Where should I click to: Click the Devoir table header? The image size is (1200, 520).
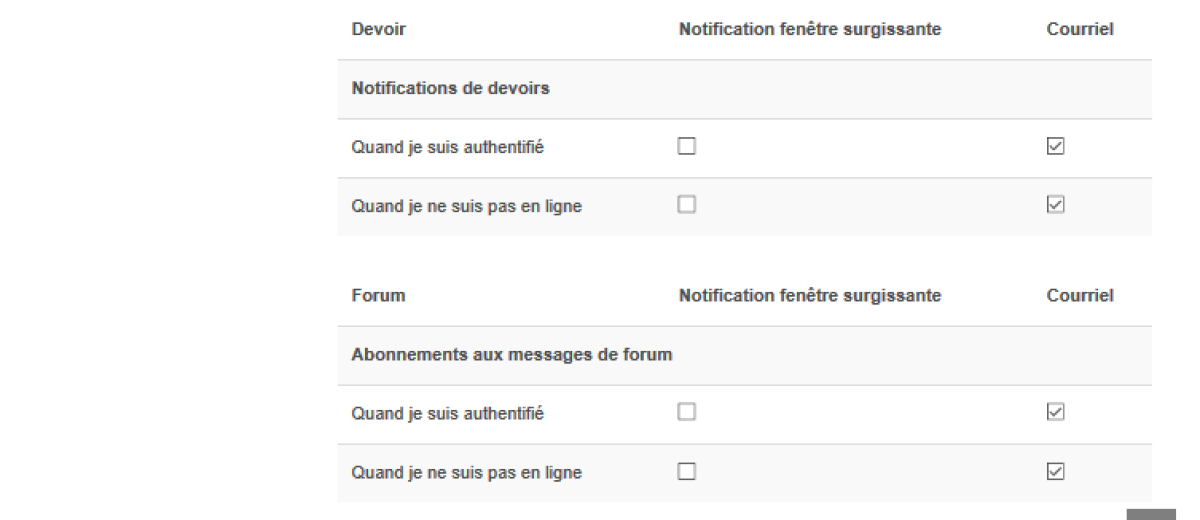379,30
